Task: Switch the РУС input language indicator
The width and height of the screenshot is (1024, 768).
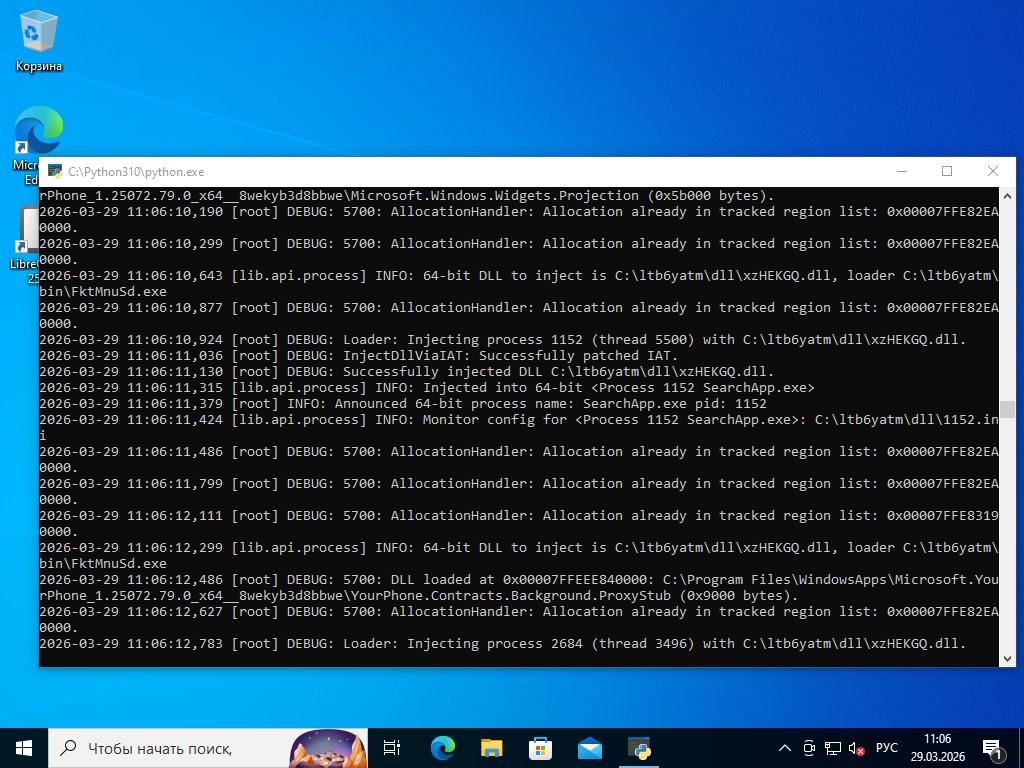Action: (x=886, y=748)
